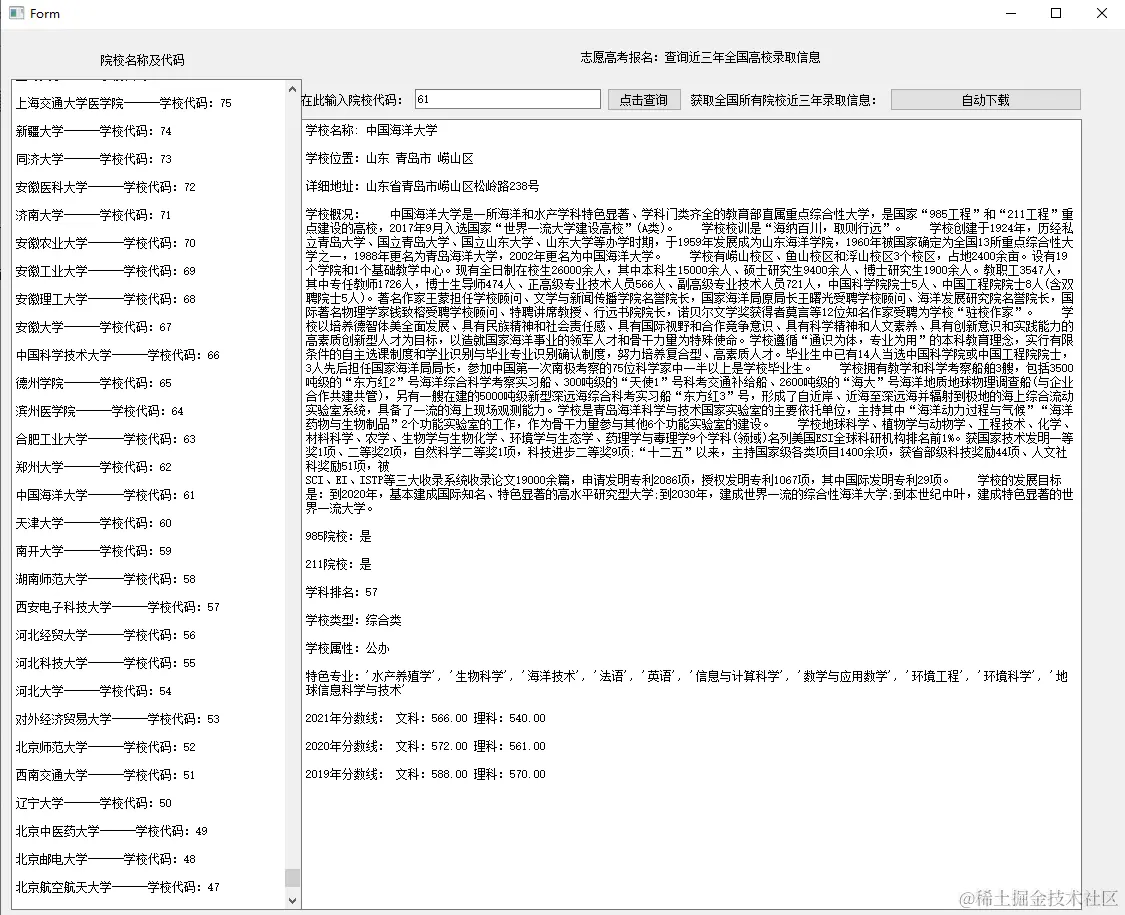The width and height of the screenshot is (1125, 915).
Task: Select 河北科技大学 code 55 row
Action: tap(105, 663)
